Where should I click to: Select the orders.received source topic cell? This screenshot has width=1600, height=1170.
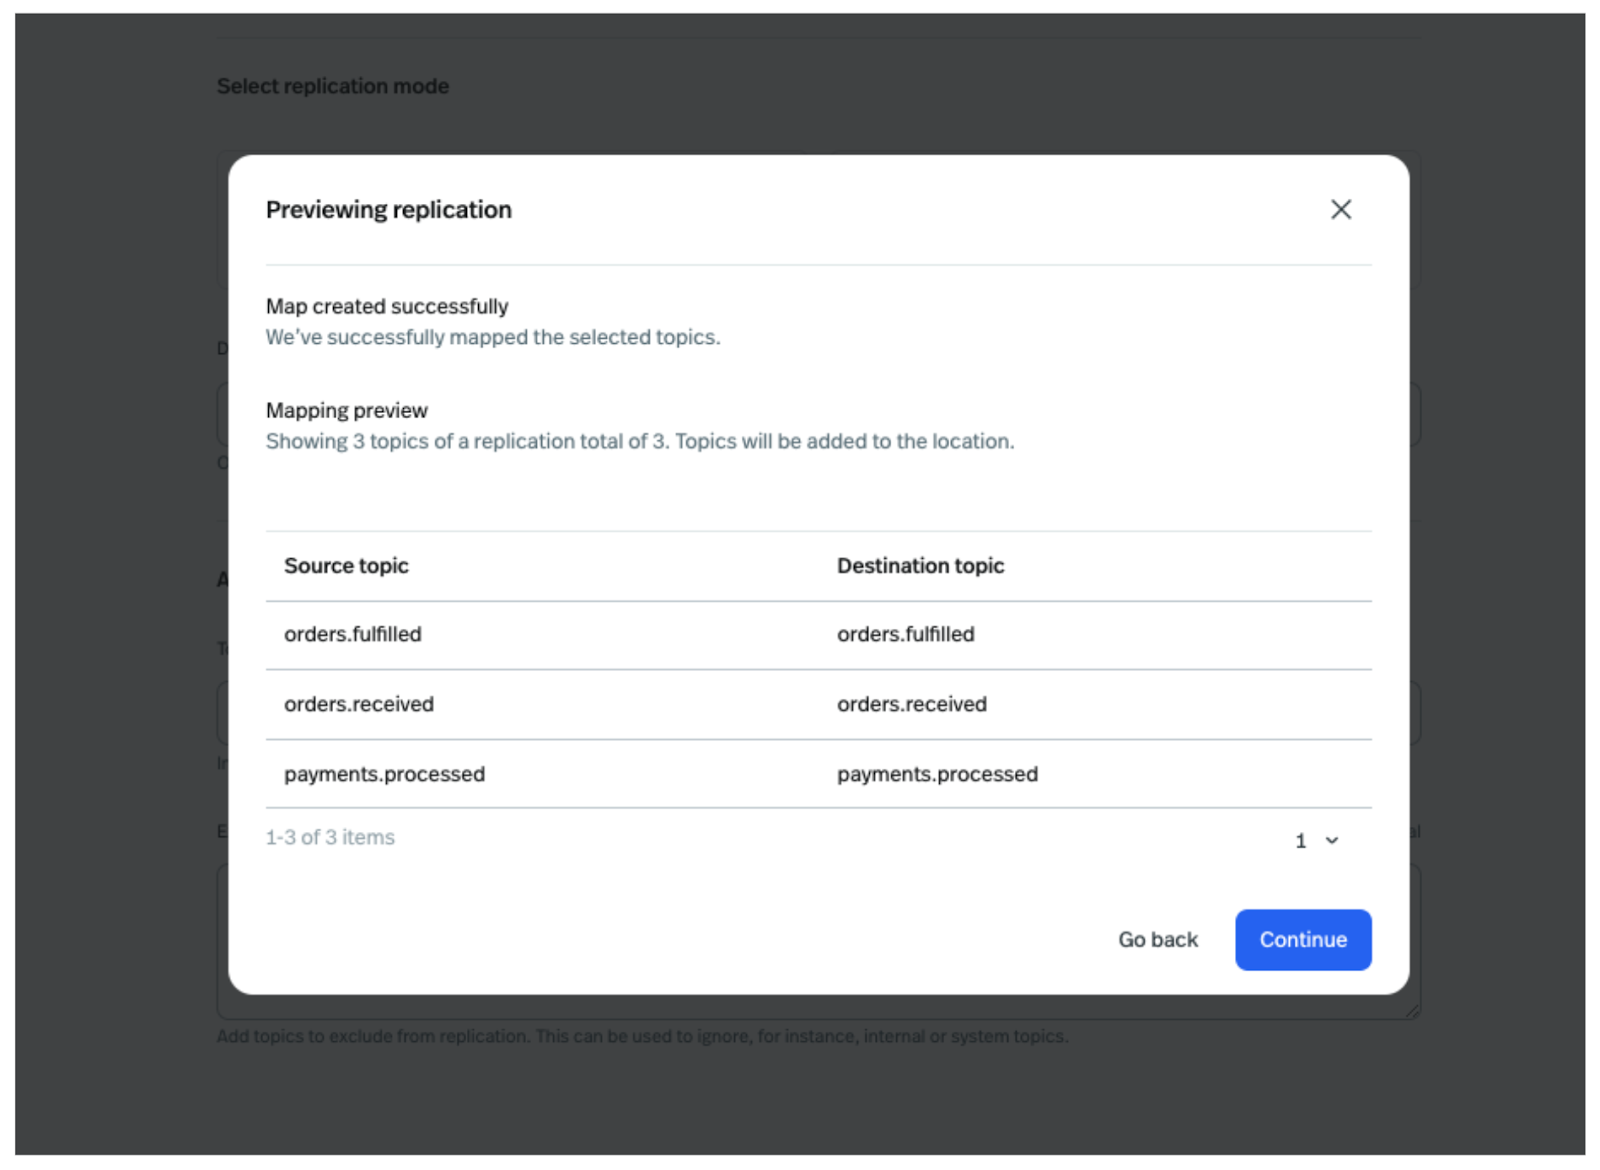point(358,704)
